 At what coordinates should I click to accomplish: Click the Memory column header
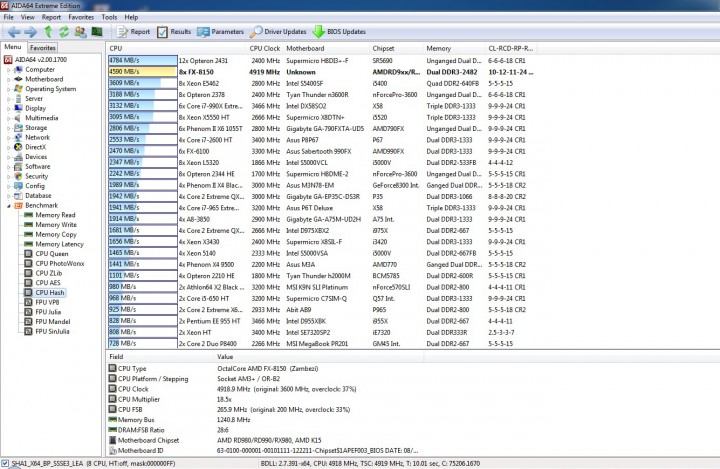455,48
